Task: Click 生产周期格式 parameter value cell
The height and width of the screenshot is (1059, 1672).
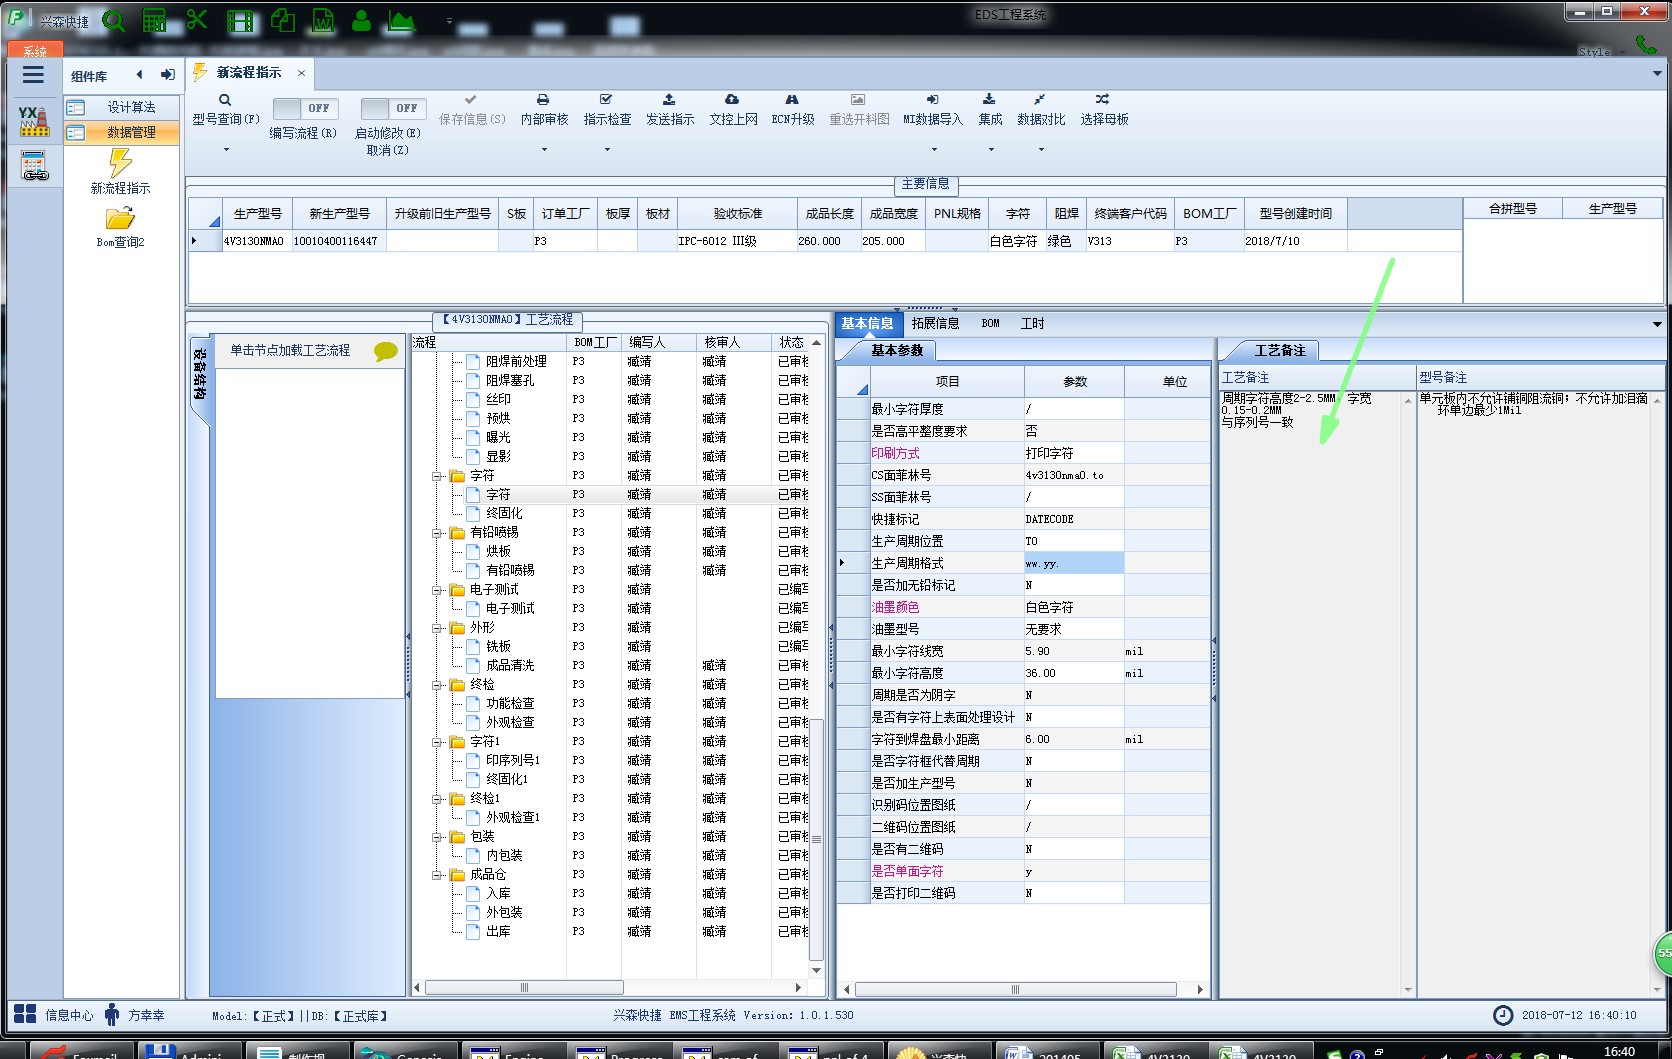Action: point(1074,563)
